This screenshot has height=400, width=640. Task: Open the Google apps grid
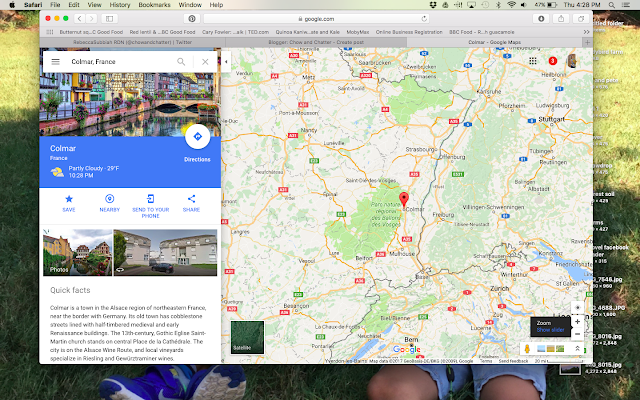(x=533, y=61)
